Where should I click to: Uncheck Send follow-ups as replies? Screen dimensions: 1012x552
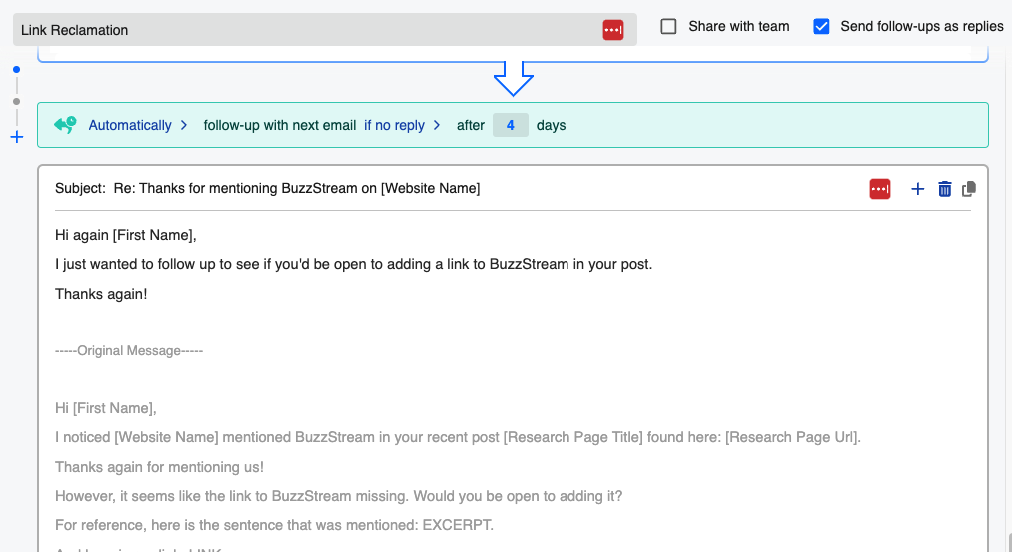point(821,26)
